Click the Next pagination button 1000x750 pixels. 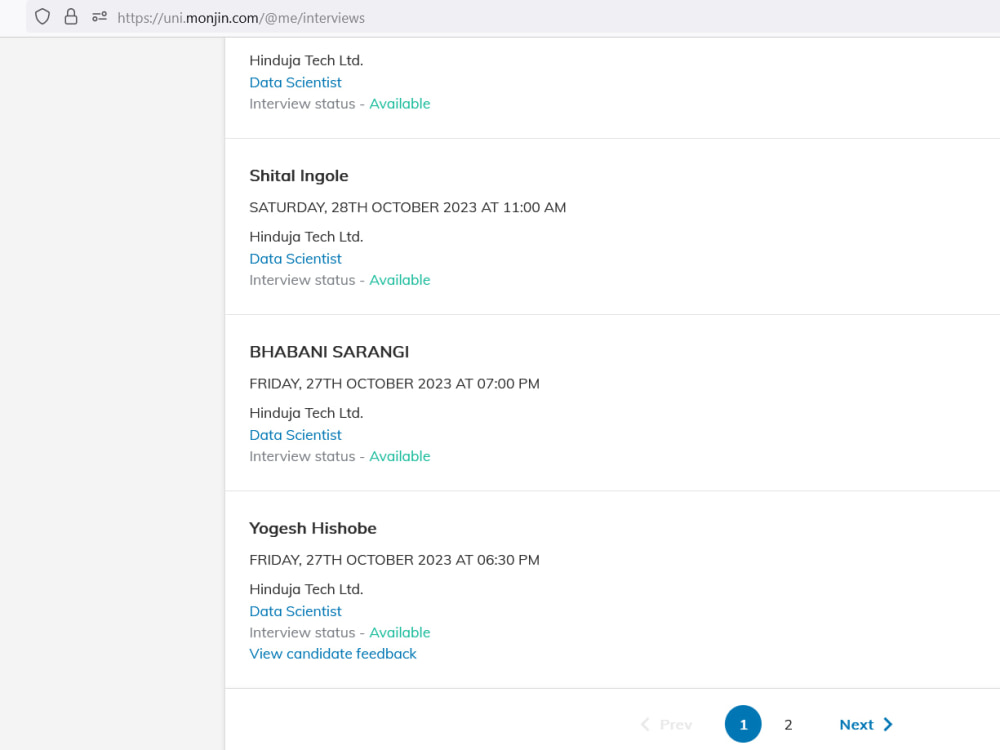click(866, 724)
